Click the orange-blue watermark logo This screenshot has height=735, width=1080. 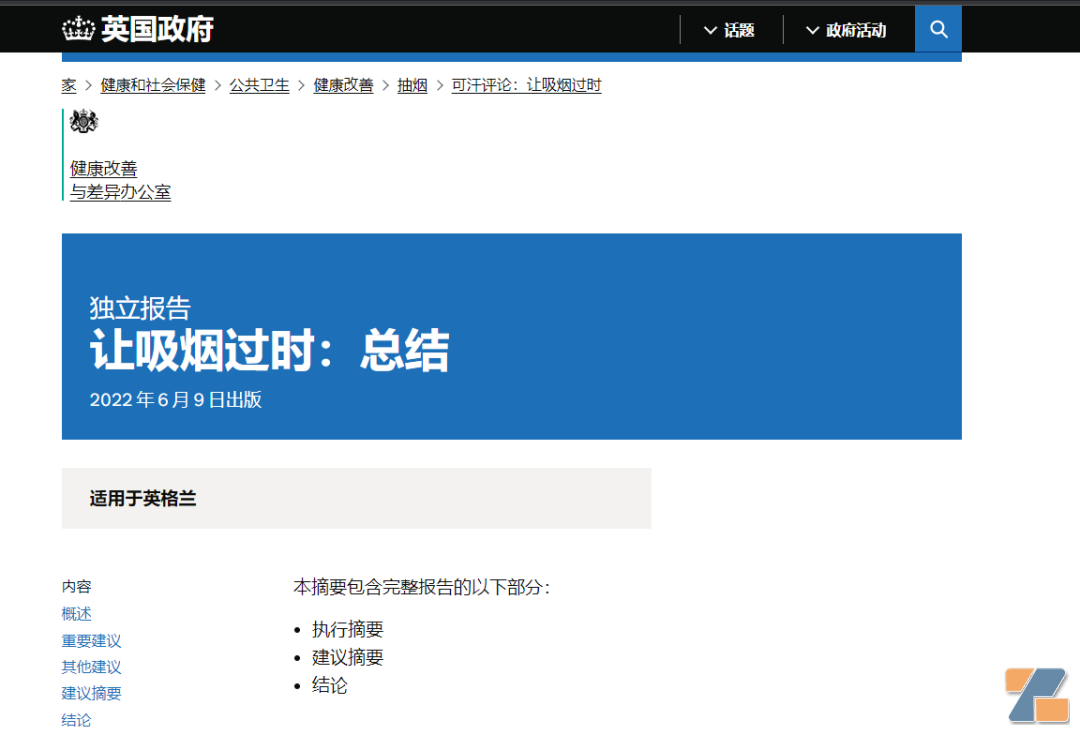point(1037,694)
